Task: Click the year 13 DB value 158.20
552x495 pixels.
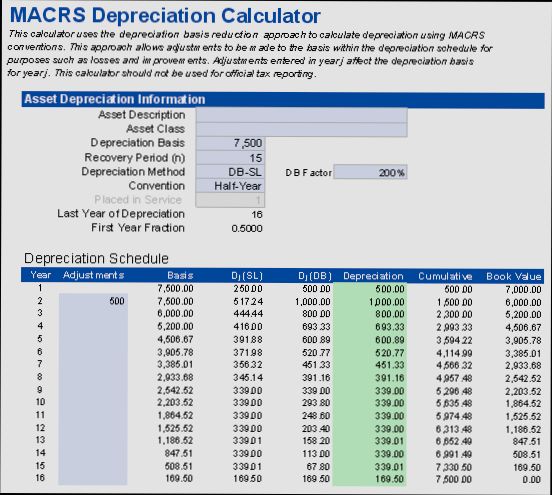Action: (x=316, y=441)
